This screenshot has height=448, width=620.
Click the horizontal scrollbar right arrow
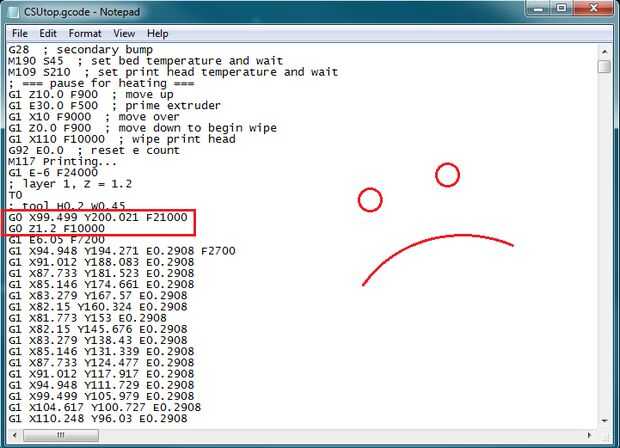point(589,435)
